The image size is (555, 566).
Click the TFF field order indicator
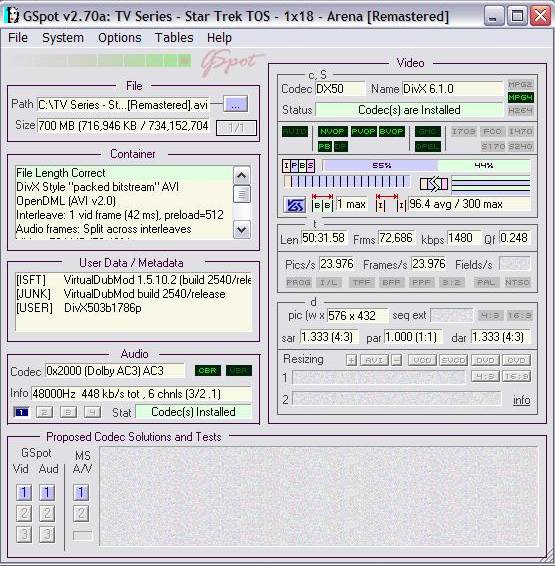coord(361,282)
